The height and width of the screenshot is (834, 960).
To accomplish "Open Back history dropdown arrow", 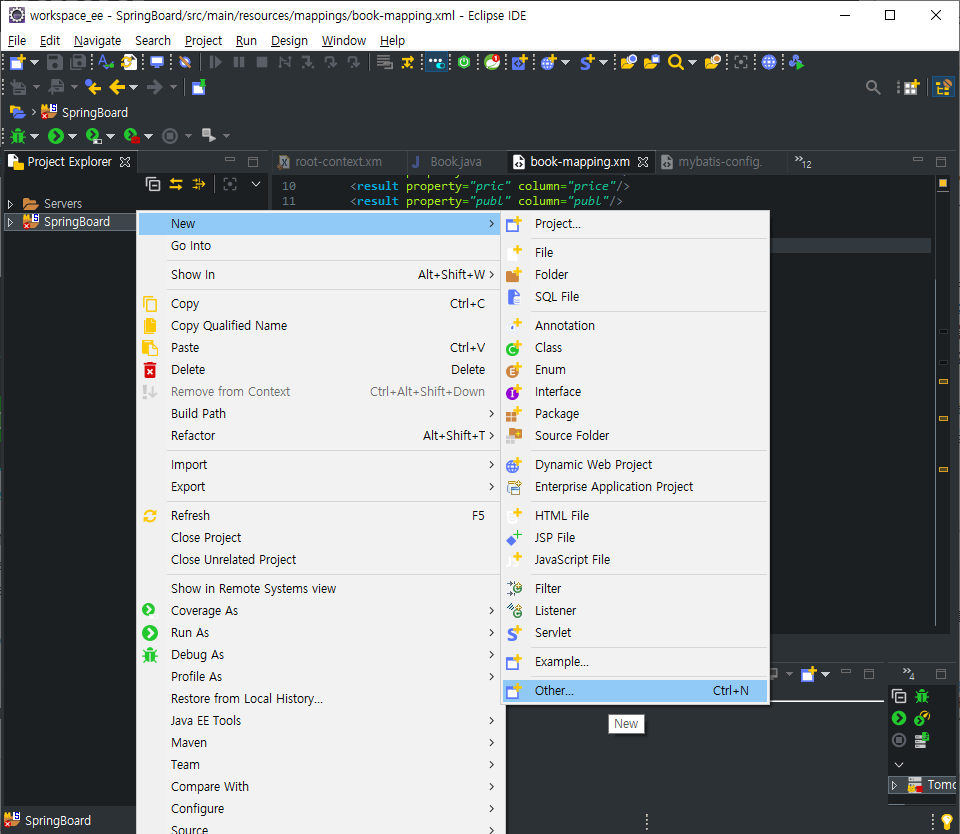I will point(133,88).
